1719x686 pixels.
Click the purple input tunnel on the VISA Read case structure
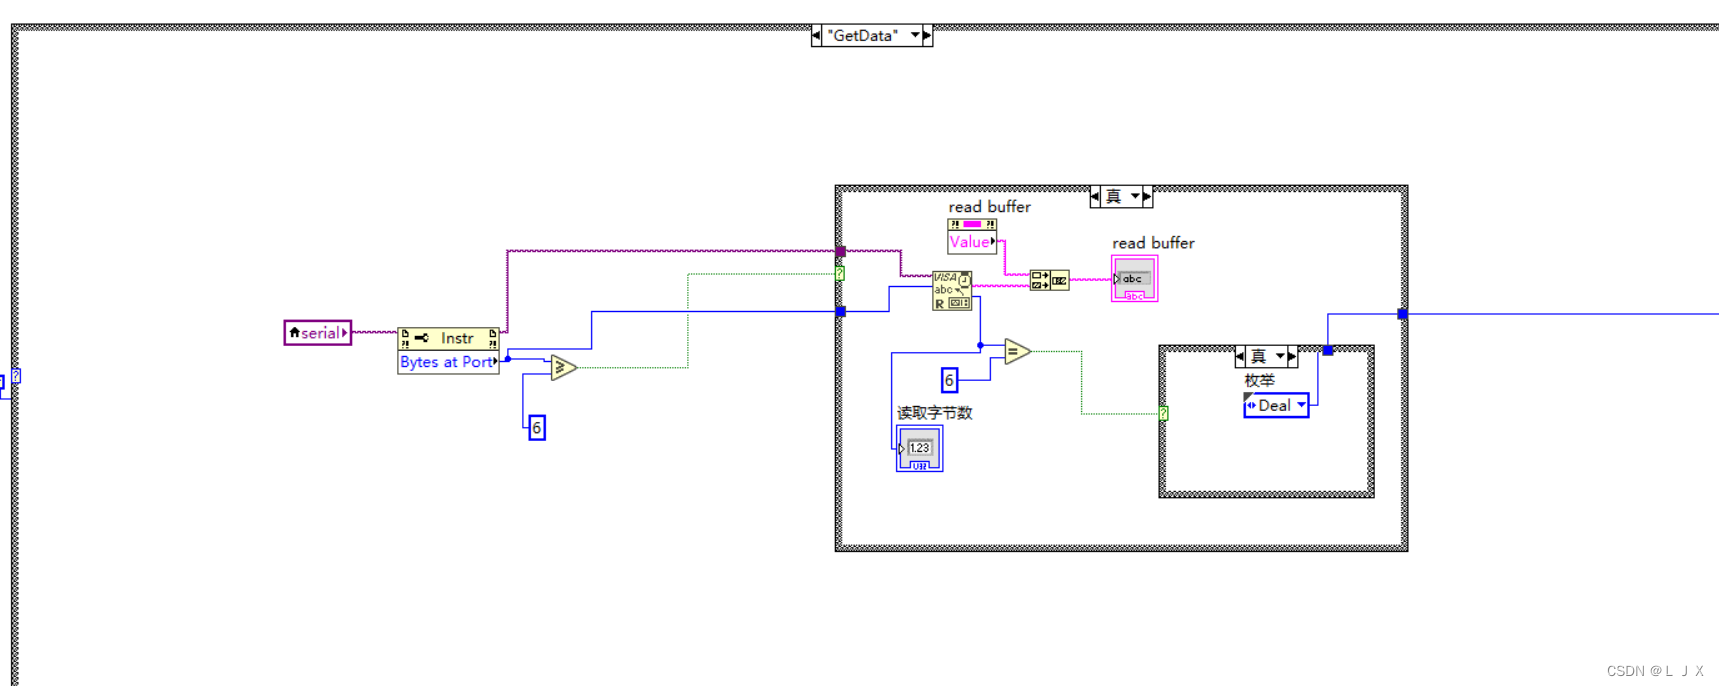point(841,251)
